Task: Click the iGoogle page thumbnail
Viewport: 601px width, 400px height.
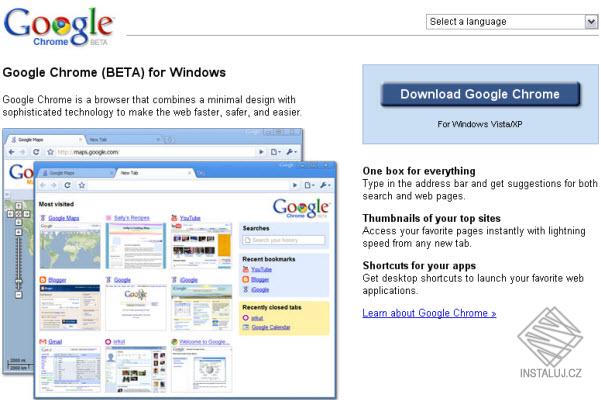Action: [201, 307]
